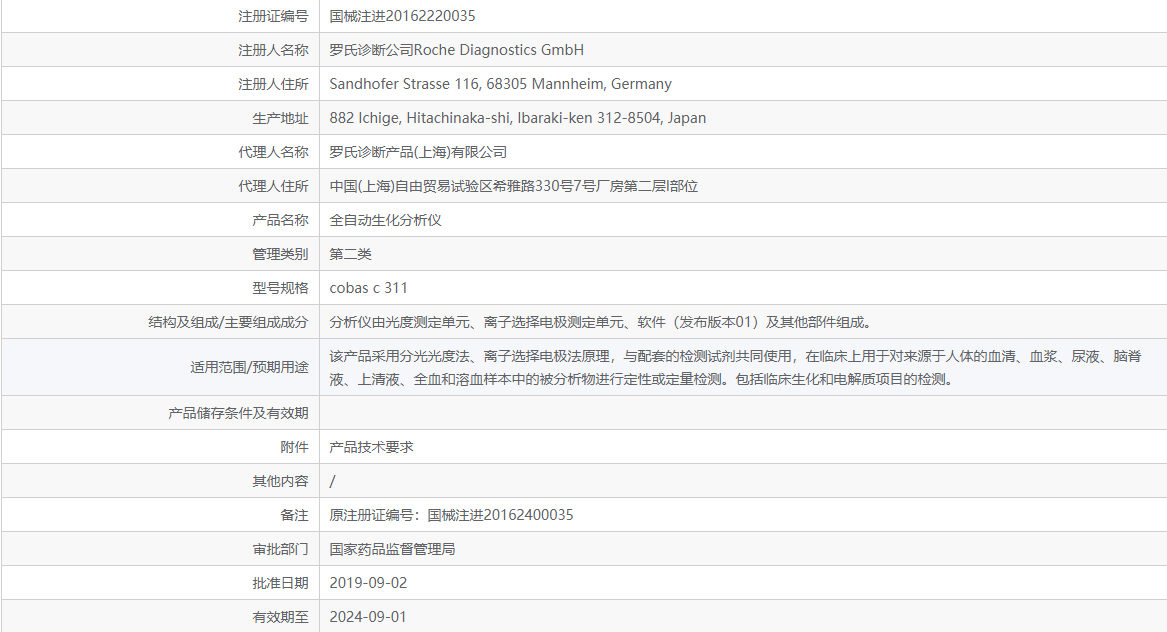Select the label 备注

(x=295, y=515)
